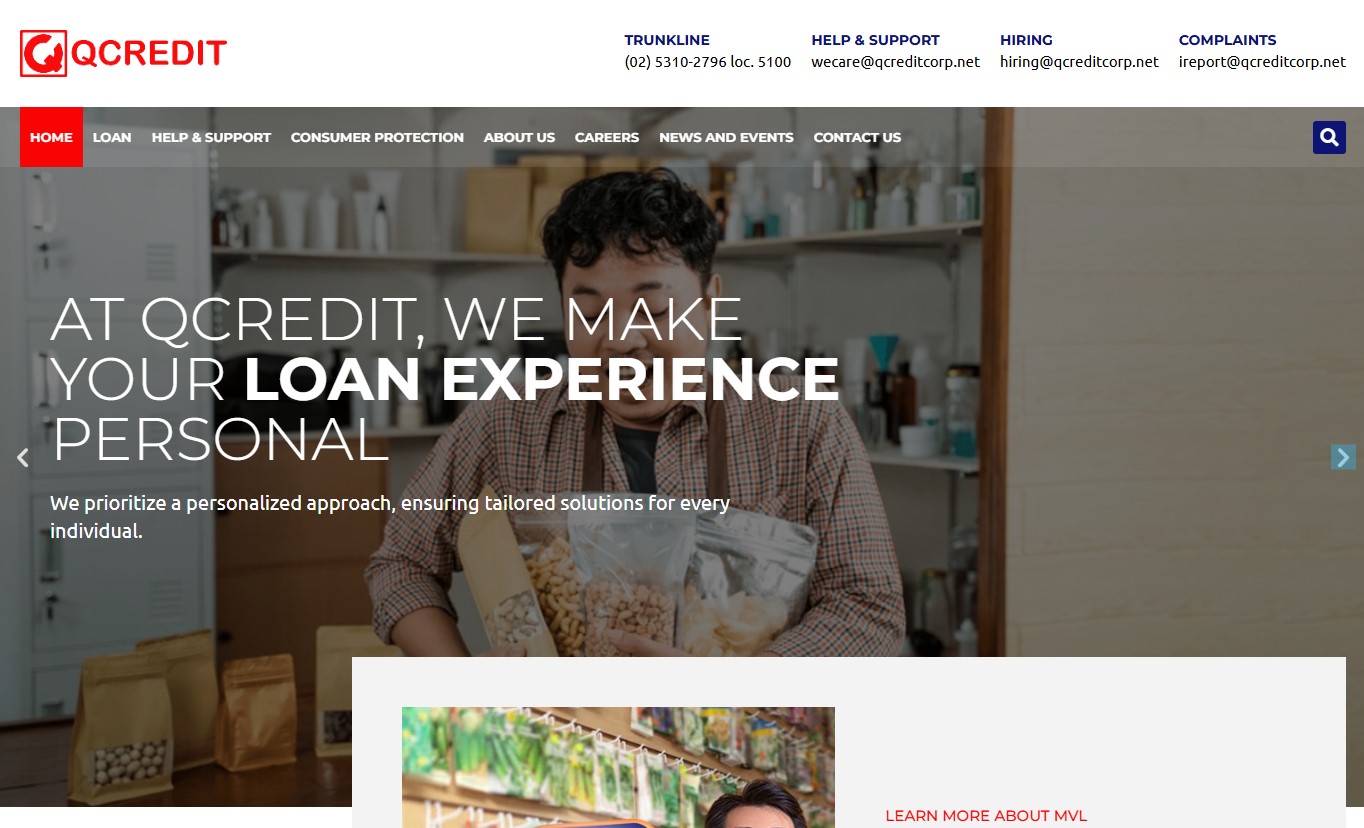1364x828 pixels.
Task: Call the trunkline phone number
Action: point(708,62)
